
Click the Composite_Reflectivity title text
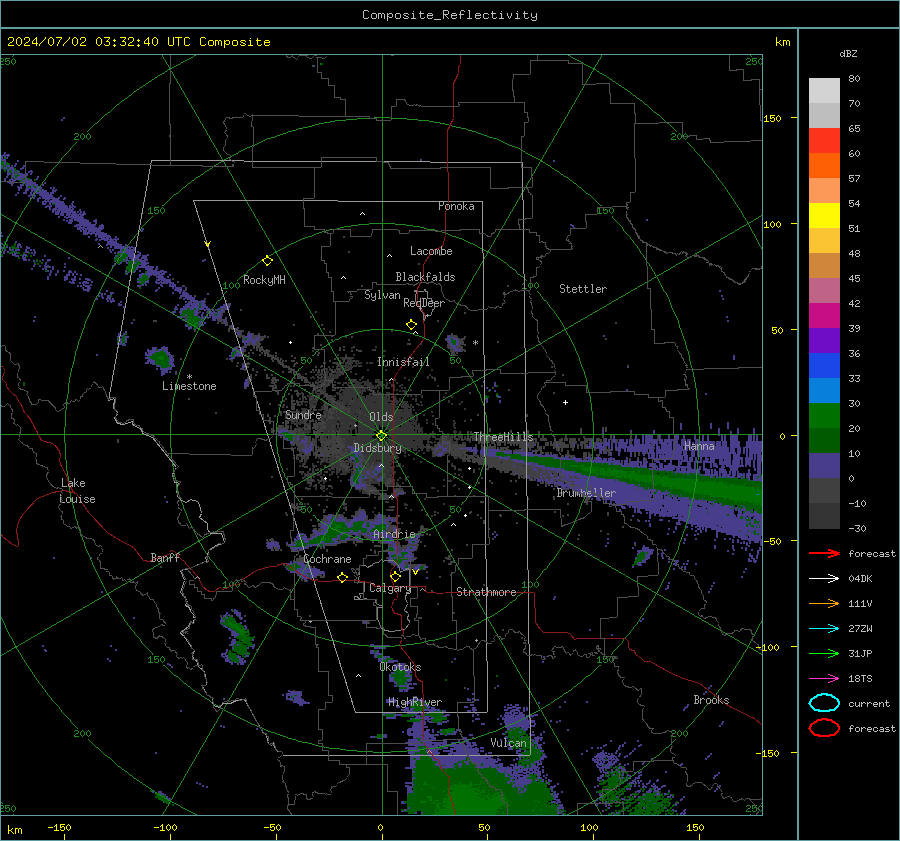coord(450,15)
